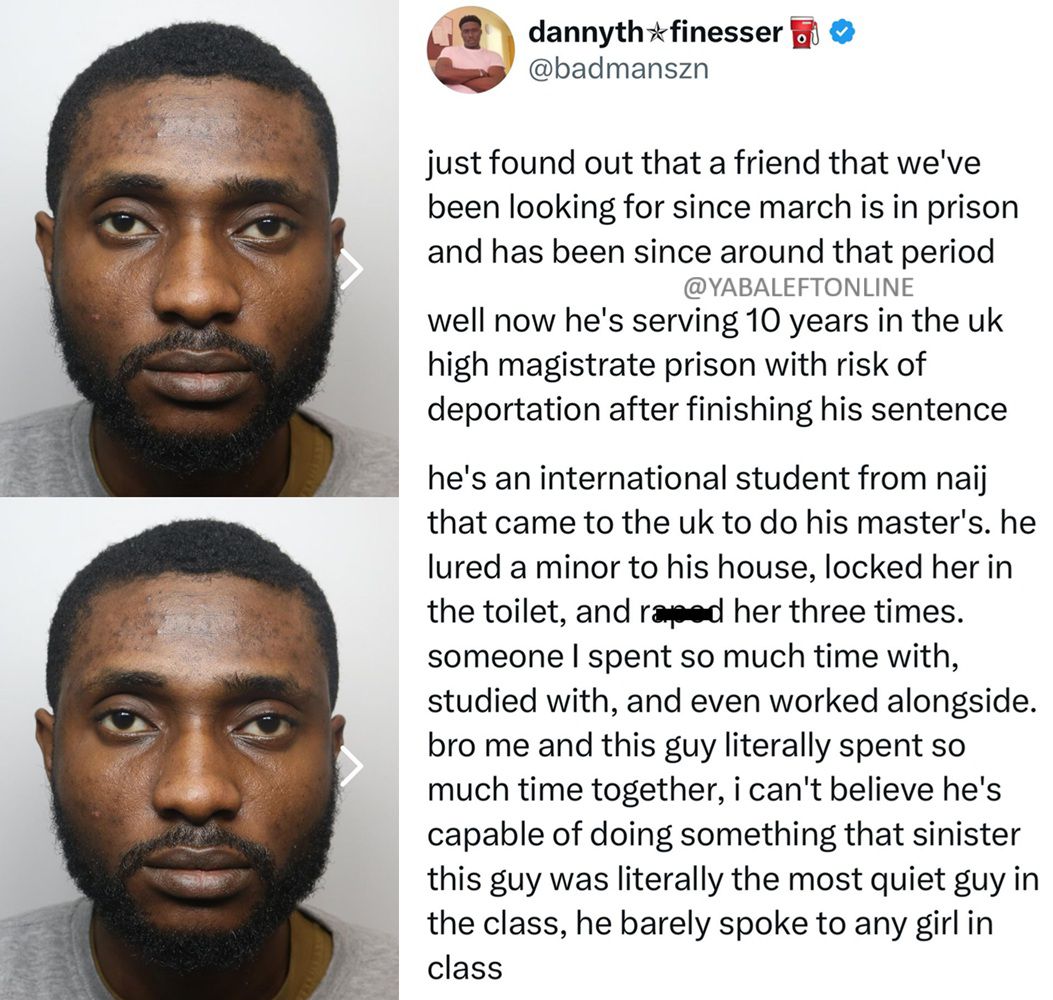Open the dannythfinesser display name

coord(655,32)
